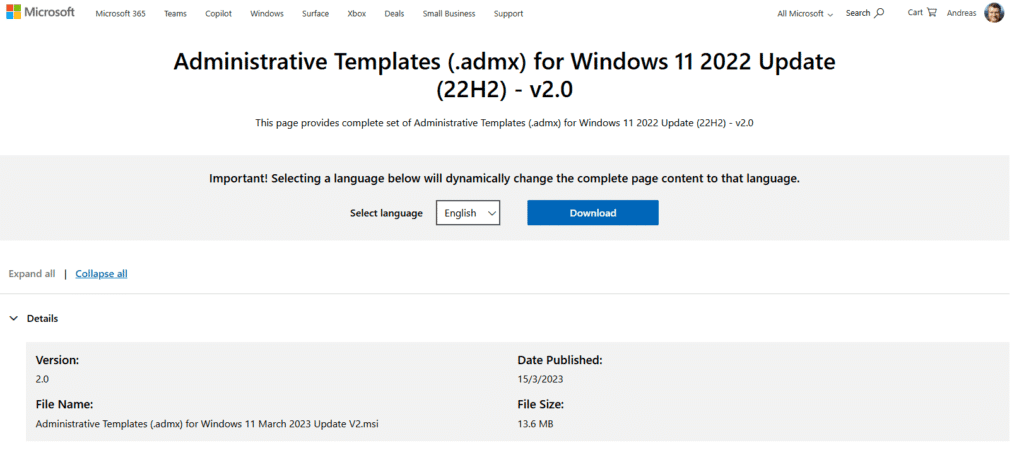Open Small Business navigation link
This screenshot has height=462, width=1024.
point(449,14)
